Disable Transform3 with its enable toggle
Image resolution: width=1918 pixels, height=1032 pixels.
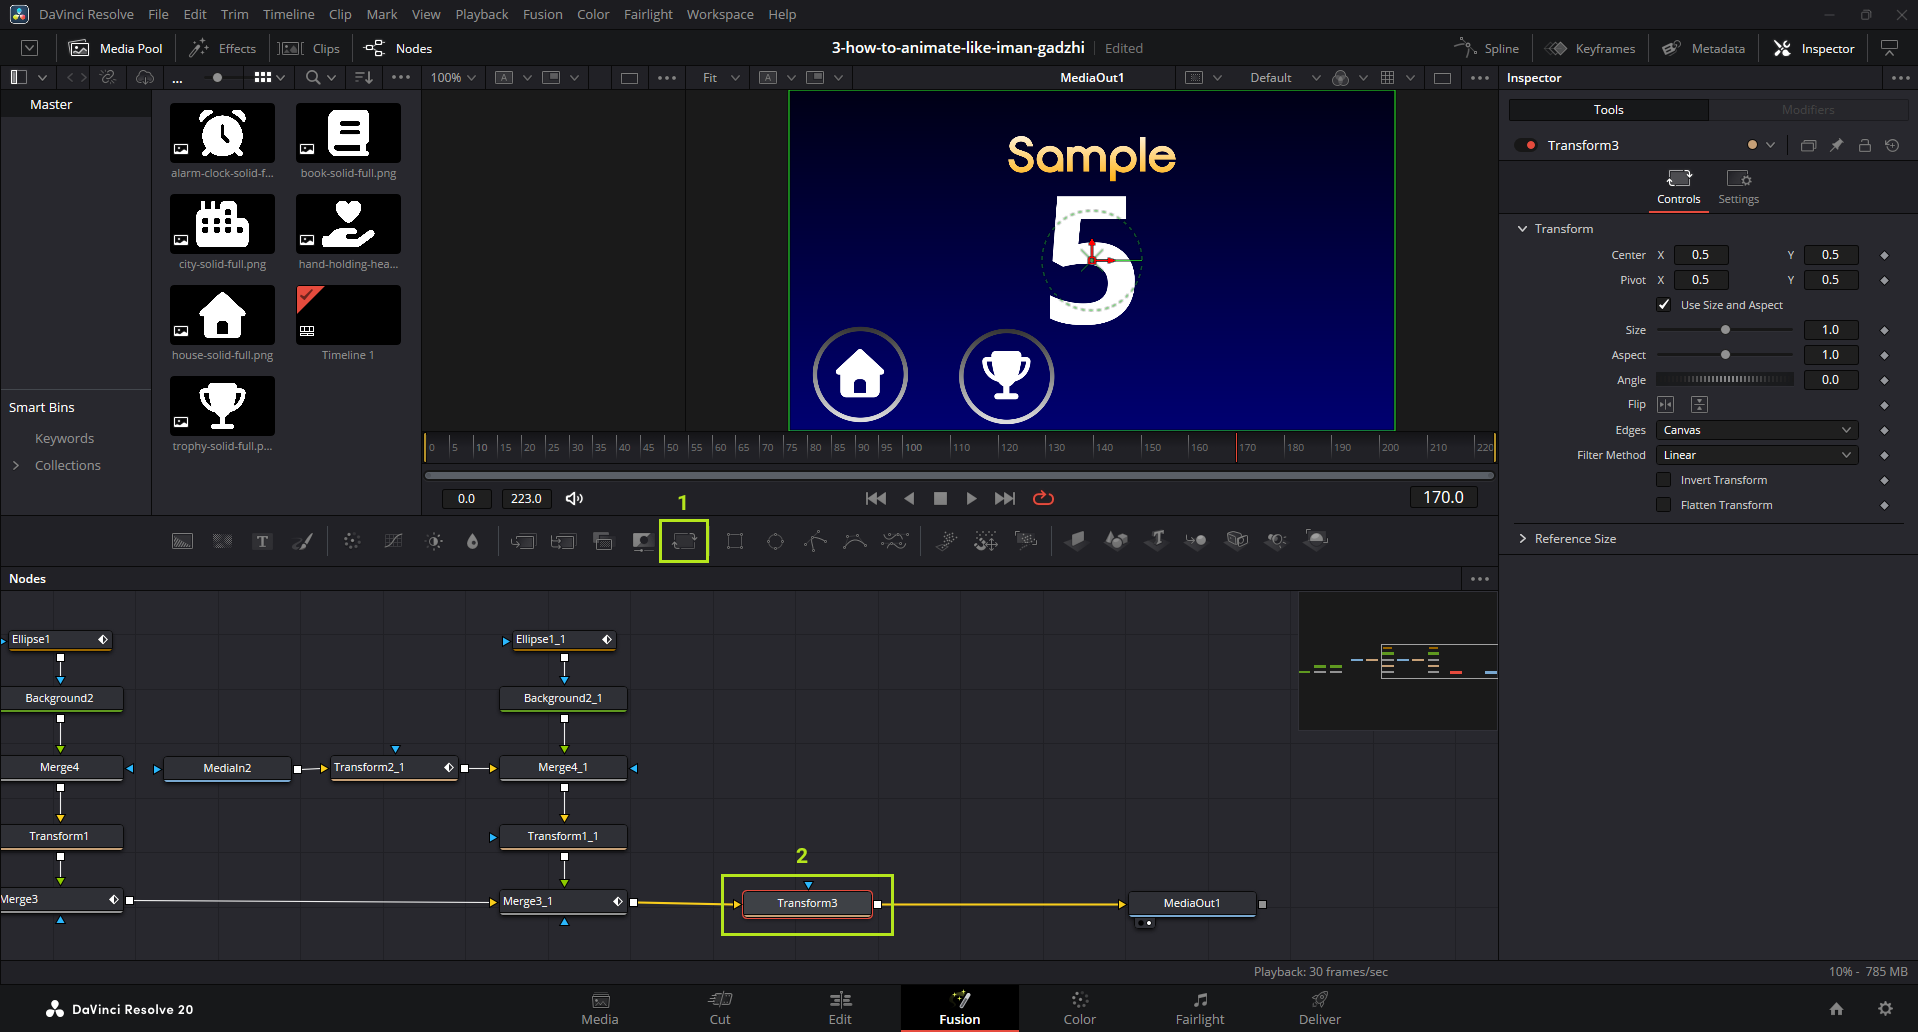pos(1525,146)
